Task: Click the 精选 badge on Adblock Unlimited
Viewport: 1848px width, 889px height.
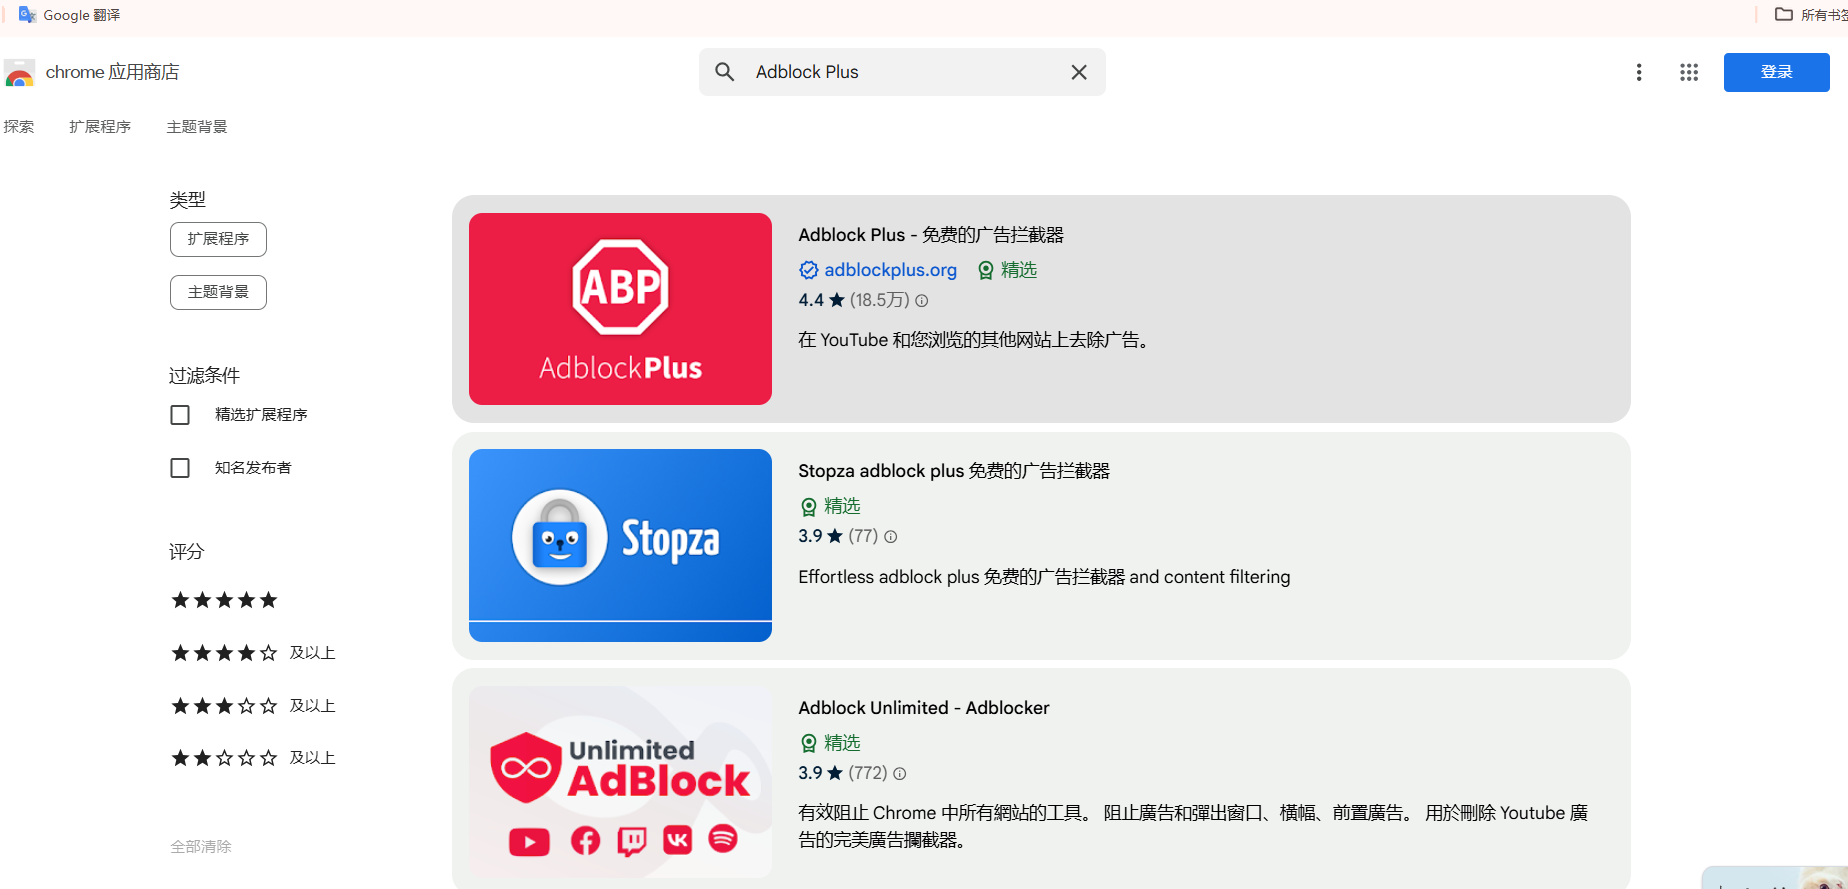Action: 830,743
